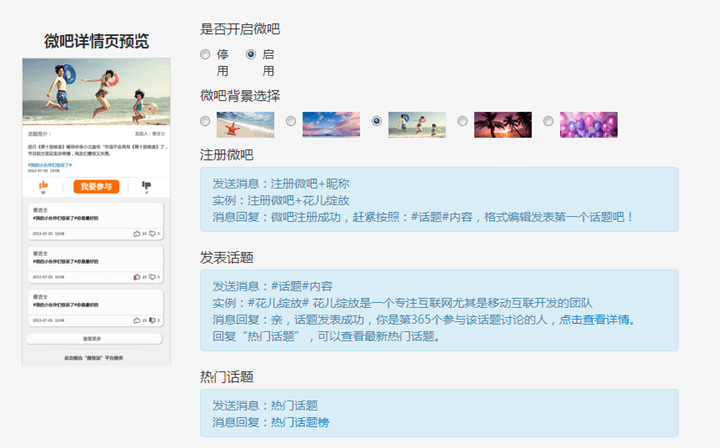720x448 pixels.
Task: Click the 查看更多 button in the preview
Action: point(94,339)
